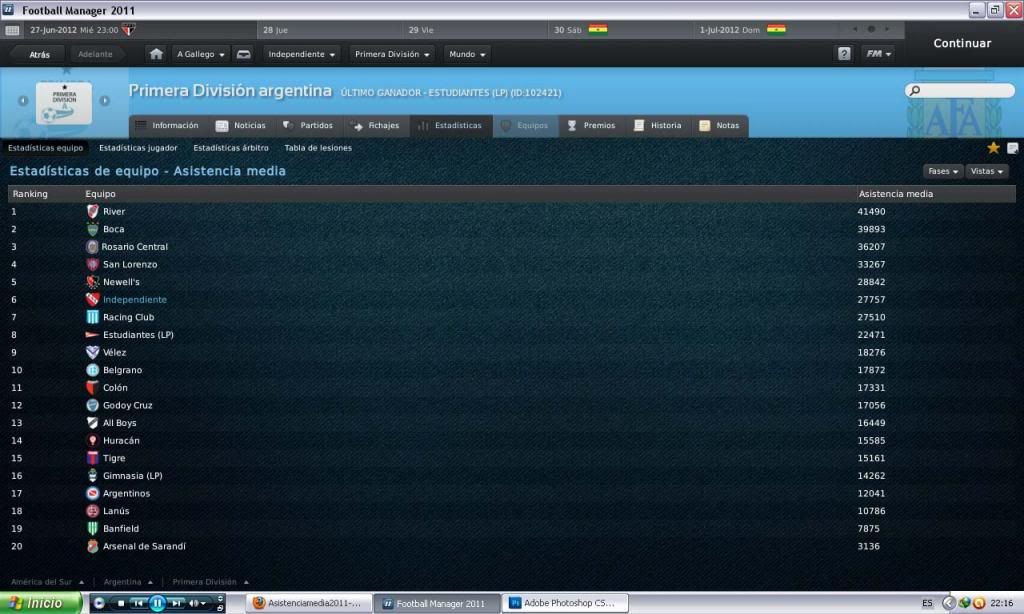The image size is (1024, 614).
Task: Expand the Primera División dropdown menu
Action: [392, 54]
